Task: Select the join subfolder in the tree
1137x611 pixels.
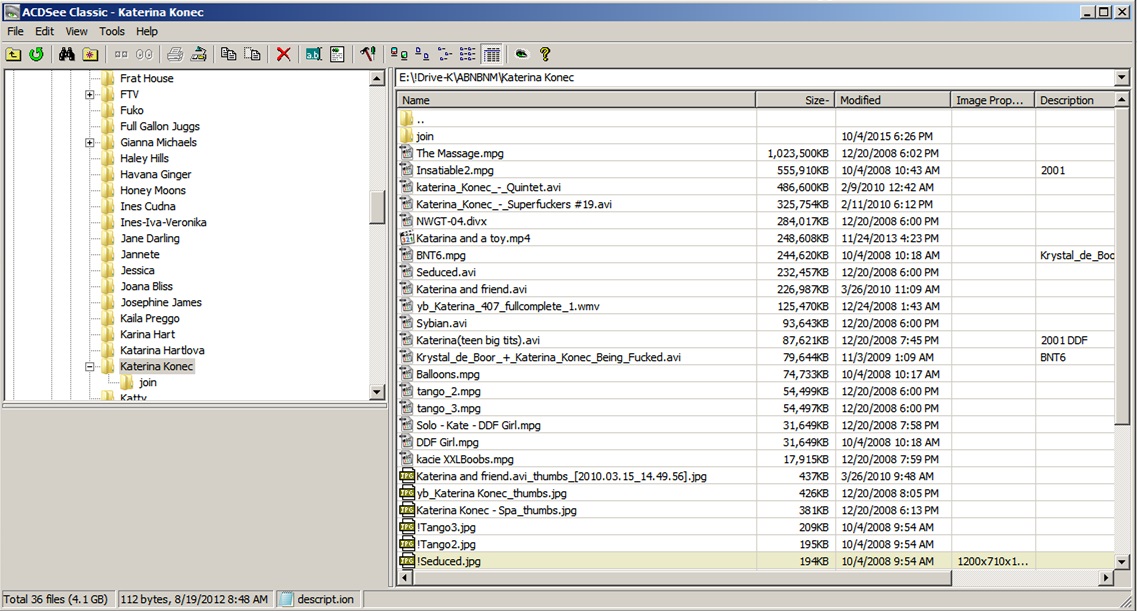Action: [x=147, y=382]
